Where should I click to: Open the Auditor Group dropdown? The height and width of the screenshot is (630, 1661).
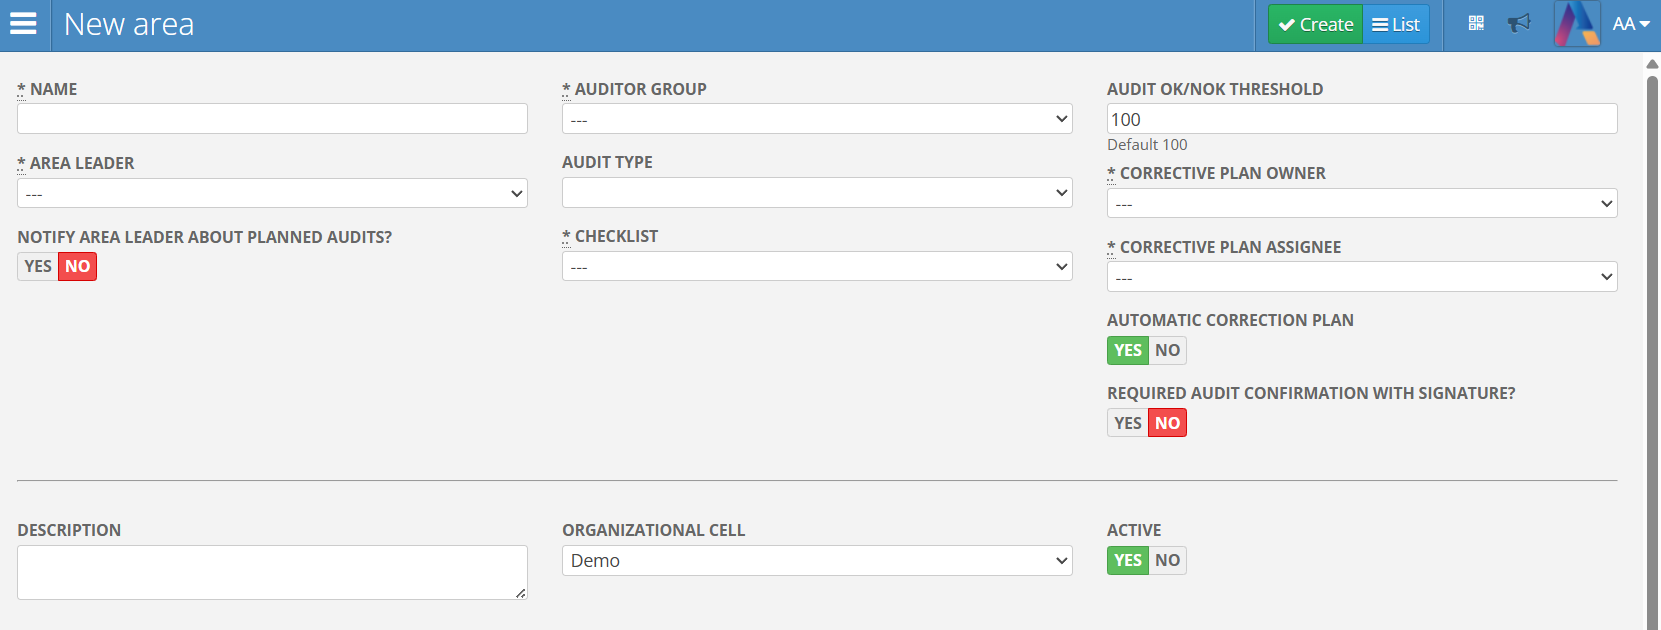point(816,119)
